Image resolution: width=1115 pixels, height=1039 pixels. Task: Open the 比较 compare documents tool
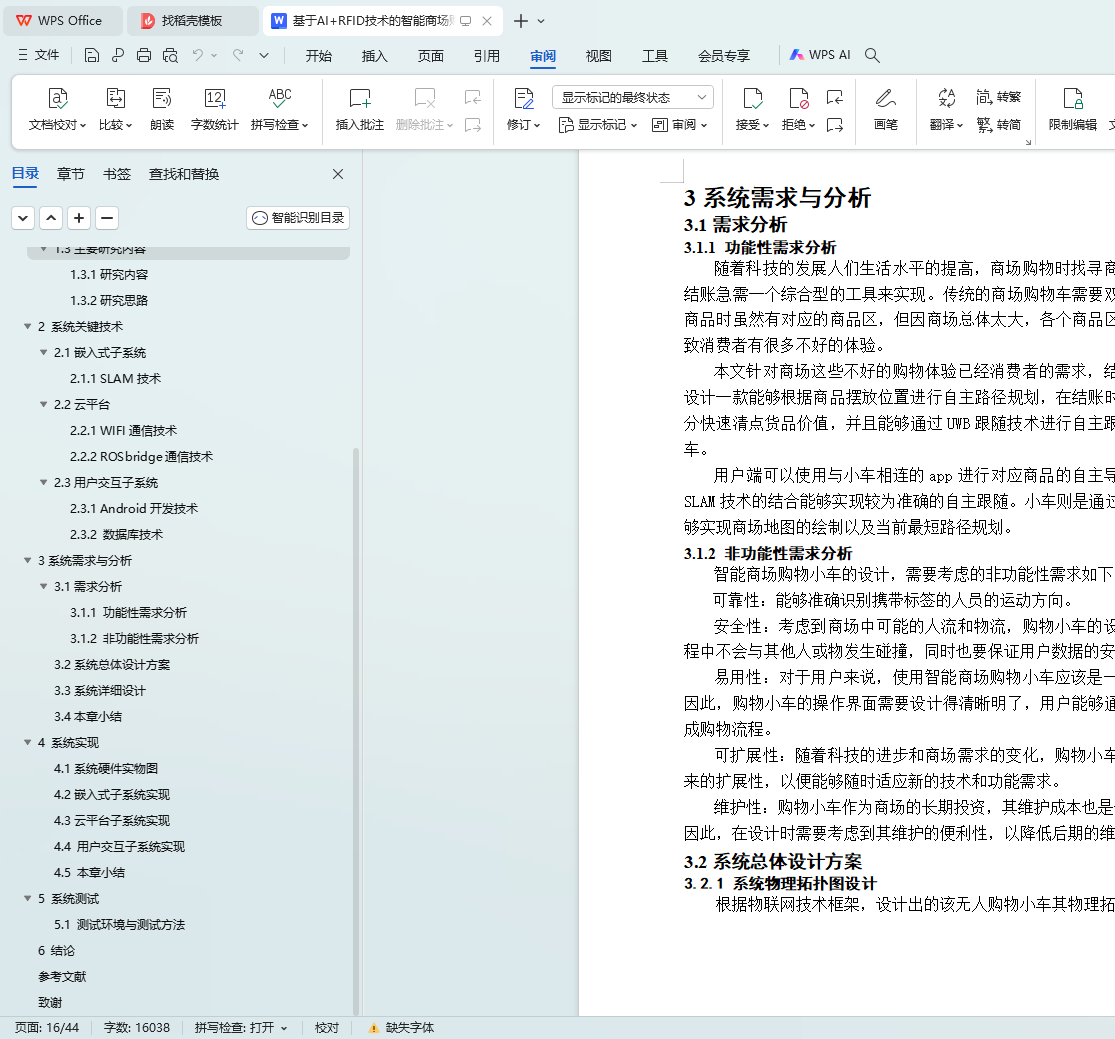[x=115, y=110]
